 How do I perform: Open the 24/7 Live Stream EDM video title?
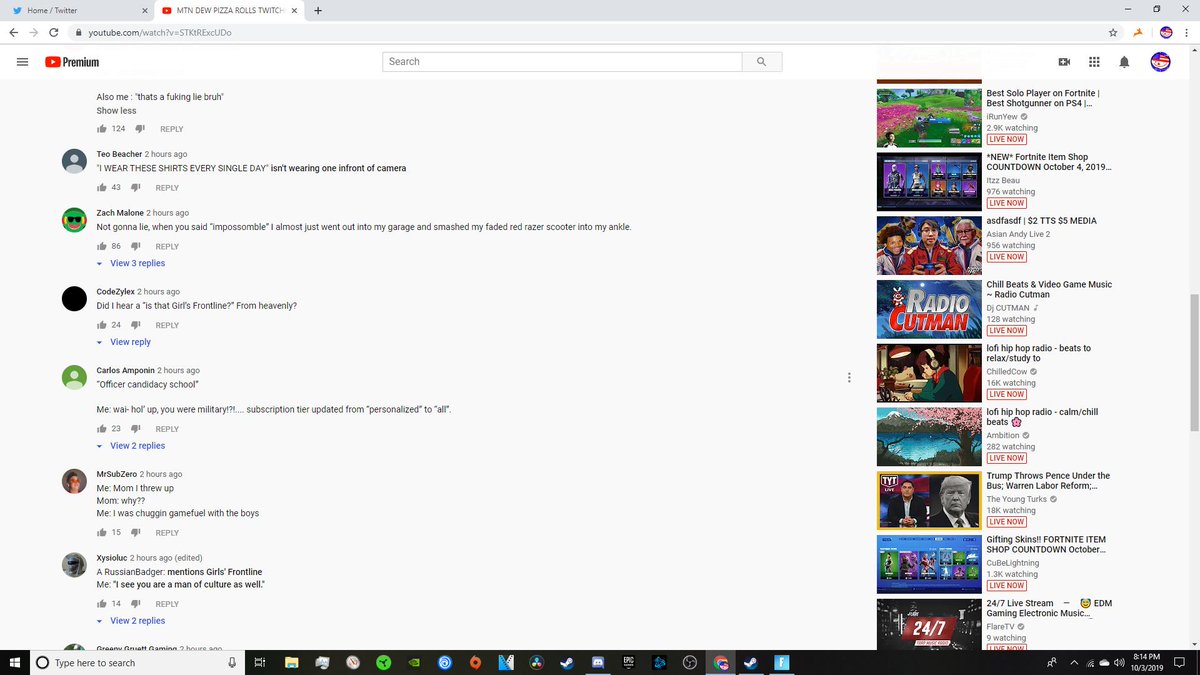(1049, 608)
